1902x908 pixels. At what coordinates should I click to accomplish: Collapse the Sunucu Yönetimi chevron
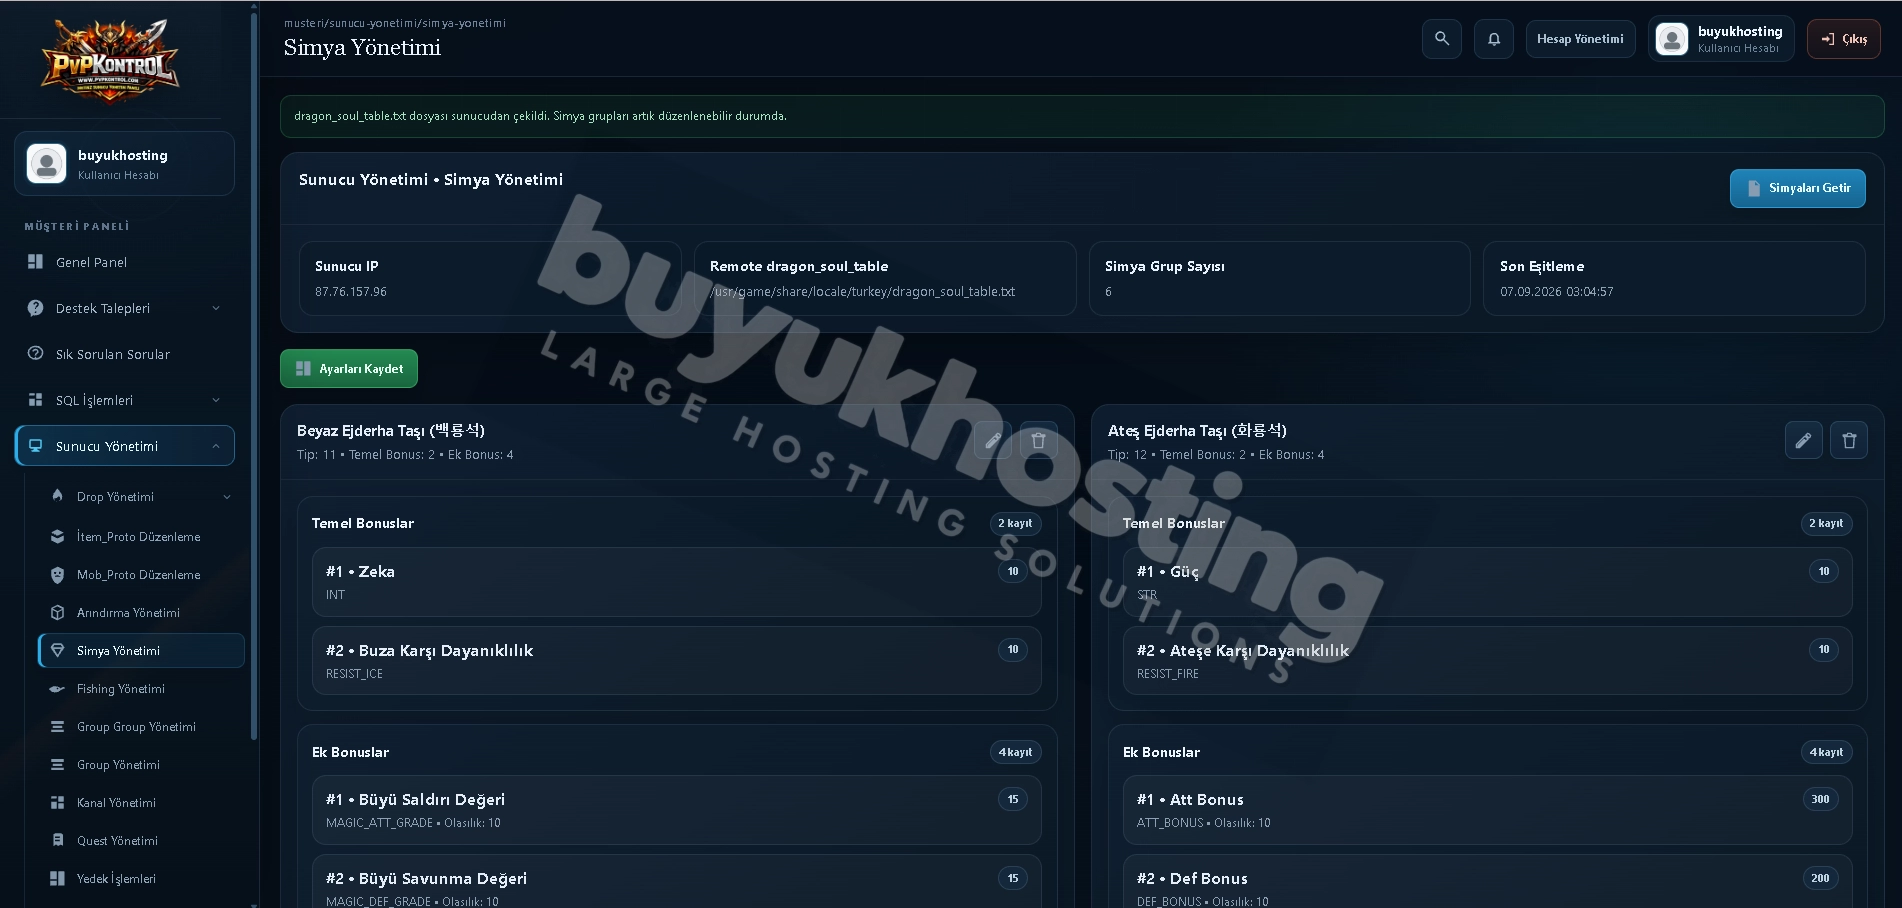pyautogui.click(x=216, y=446)
